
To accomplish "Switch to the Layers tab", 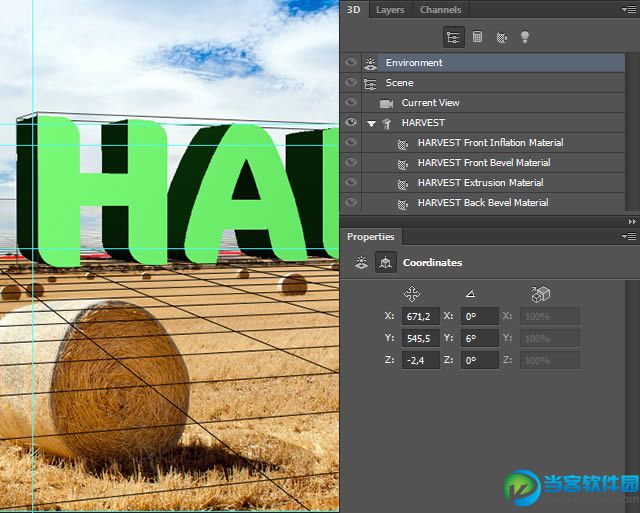I will click(390, 10).
